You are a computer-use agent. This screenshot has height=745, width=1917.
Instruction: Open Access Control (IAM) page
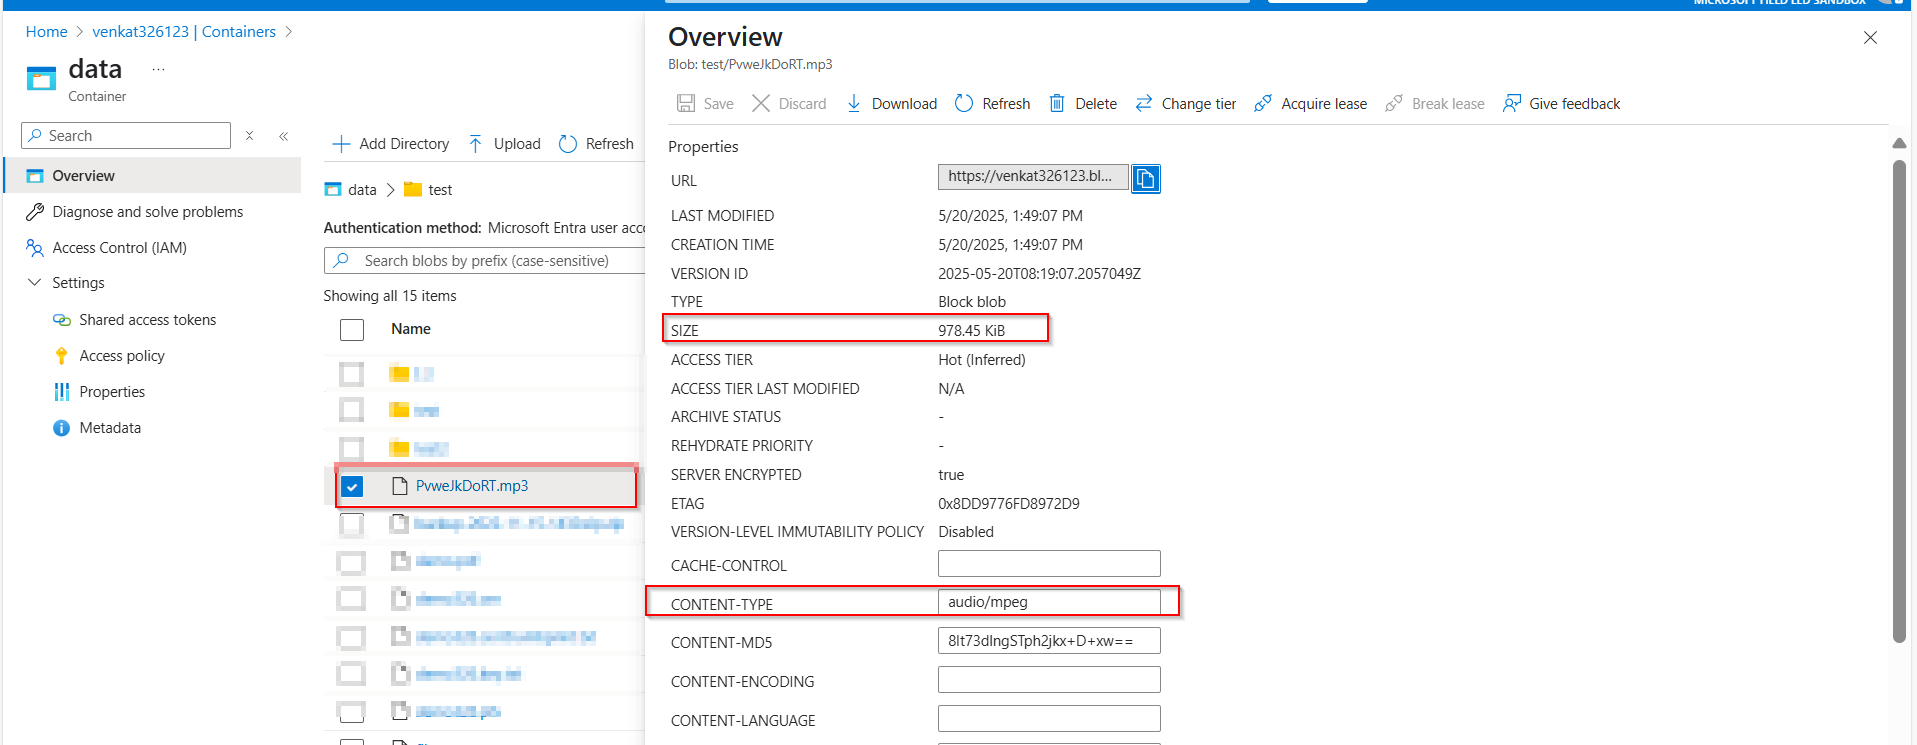click(120, 248)
